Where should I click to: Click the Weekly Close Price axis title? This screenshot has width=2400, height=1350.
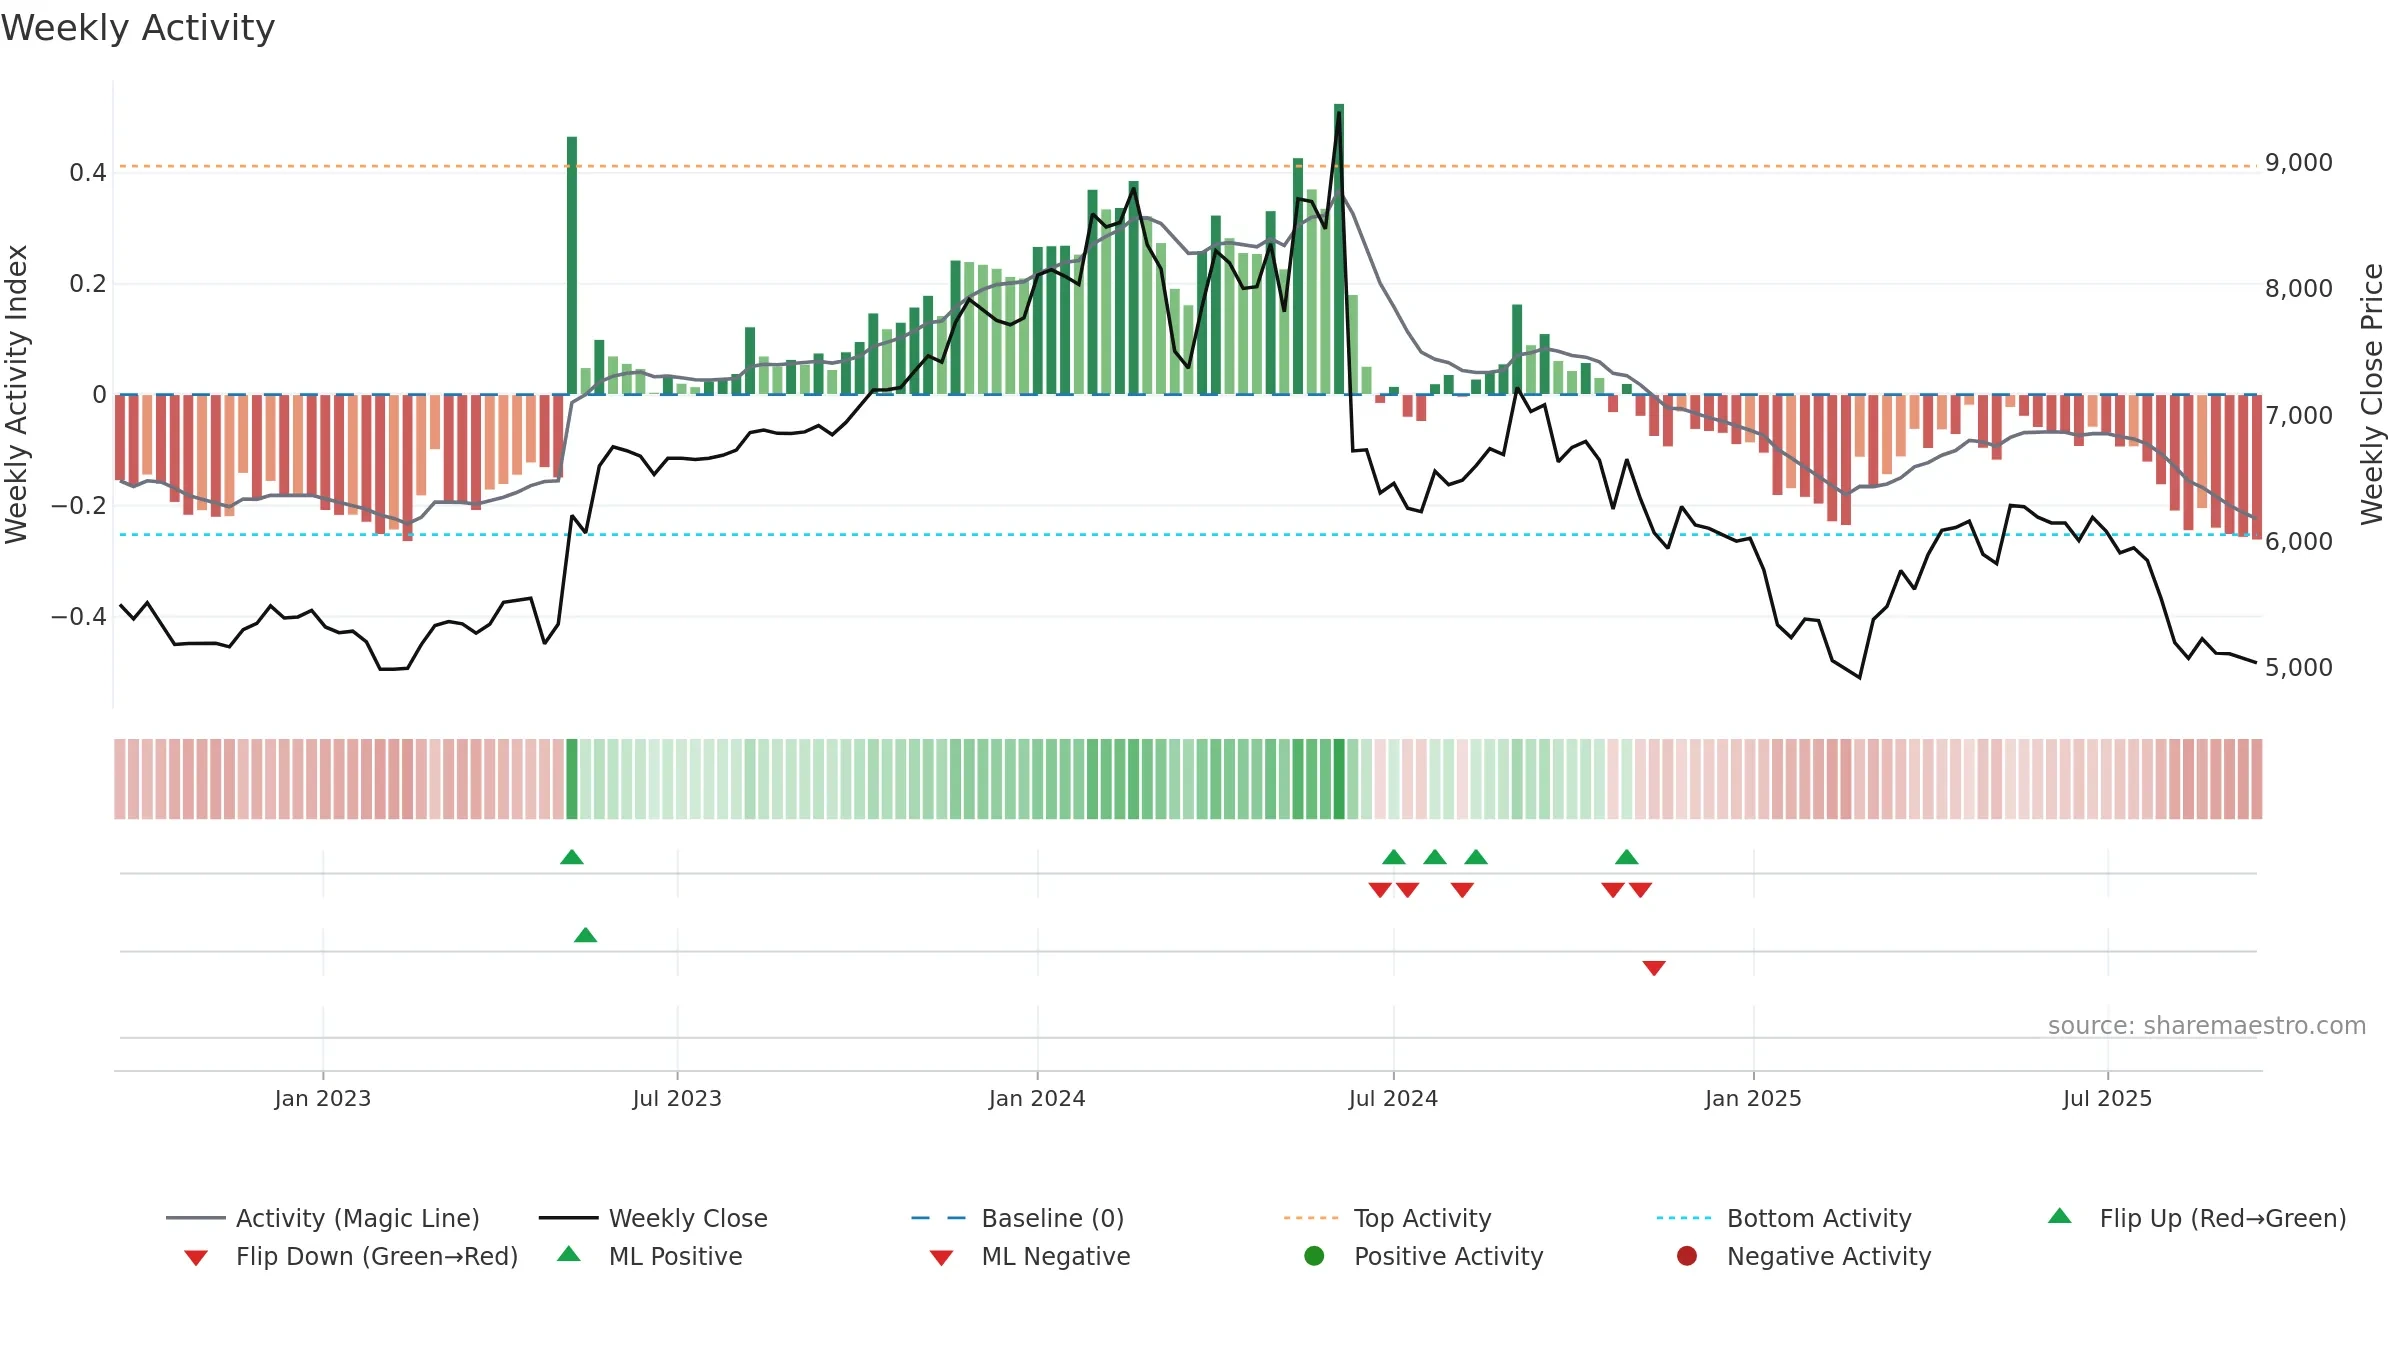[2372, 394]
